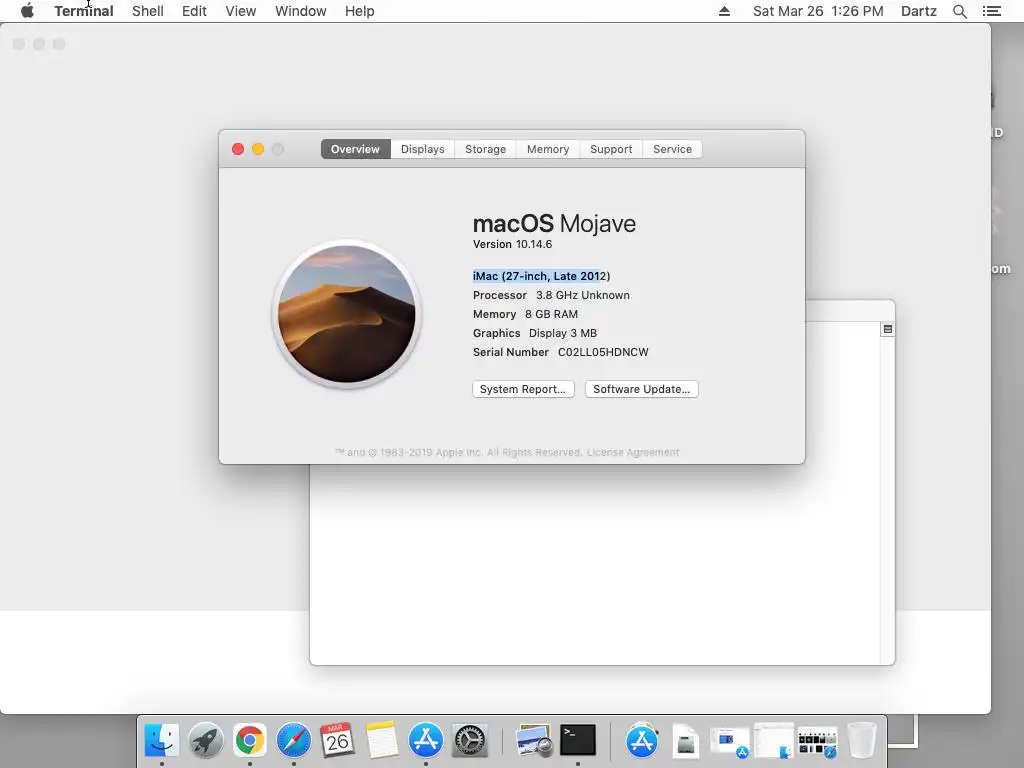
Task: Switch to the Support tab
Action: click(x=611, y=149)
